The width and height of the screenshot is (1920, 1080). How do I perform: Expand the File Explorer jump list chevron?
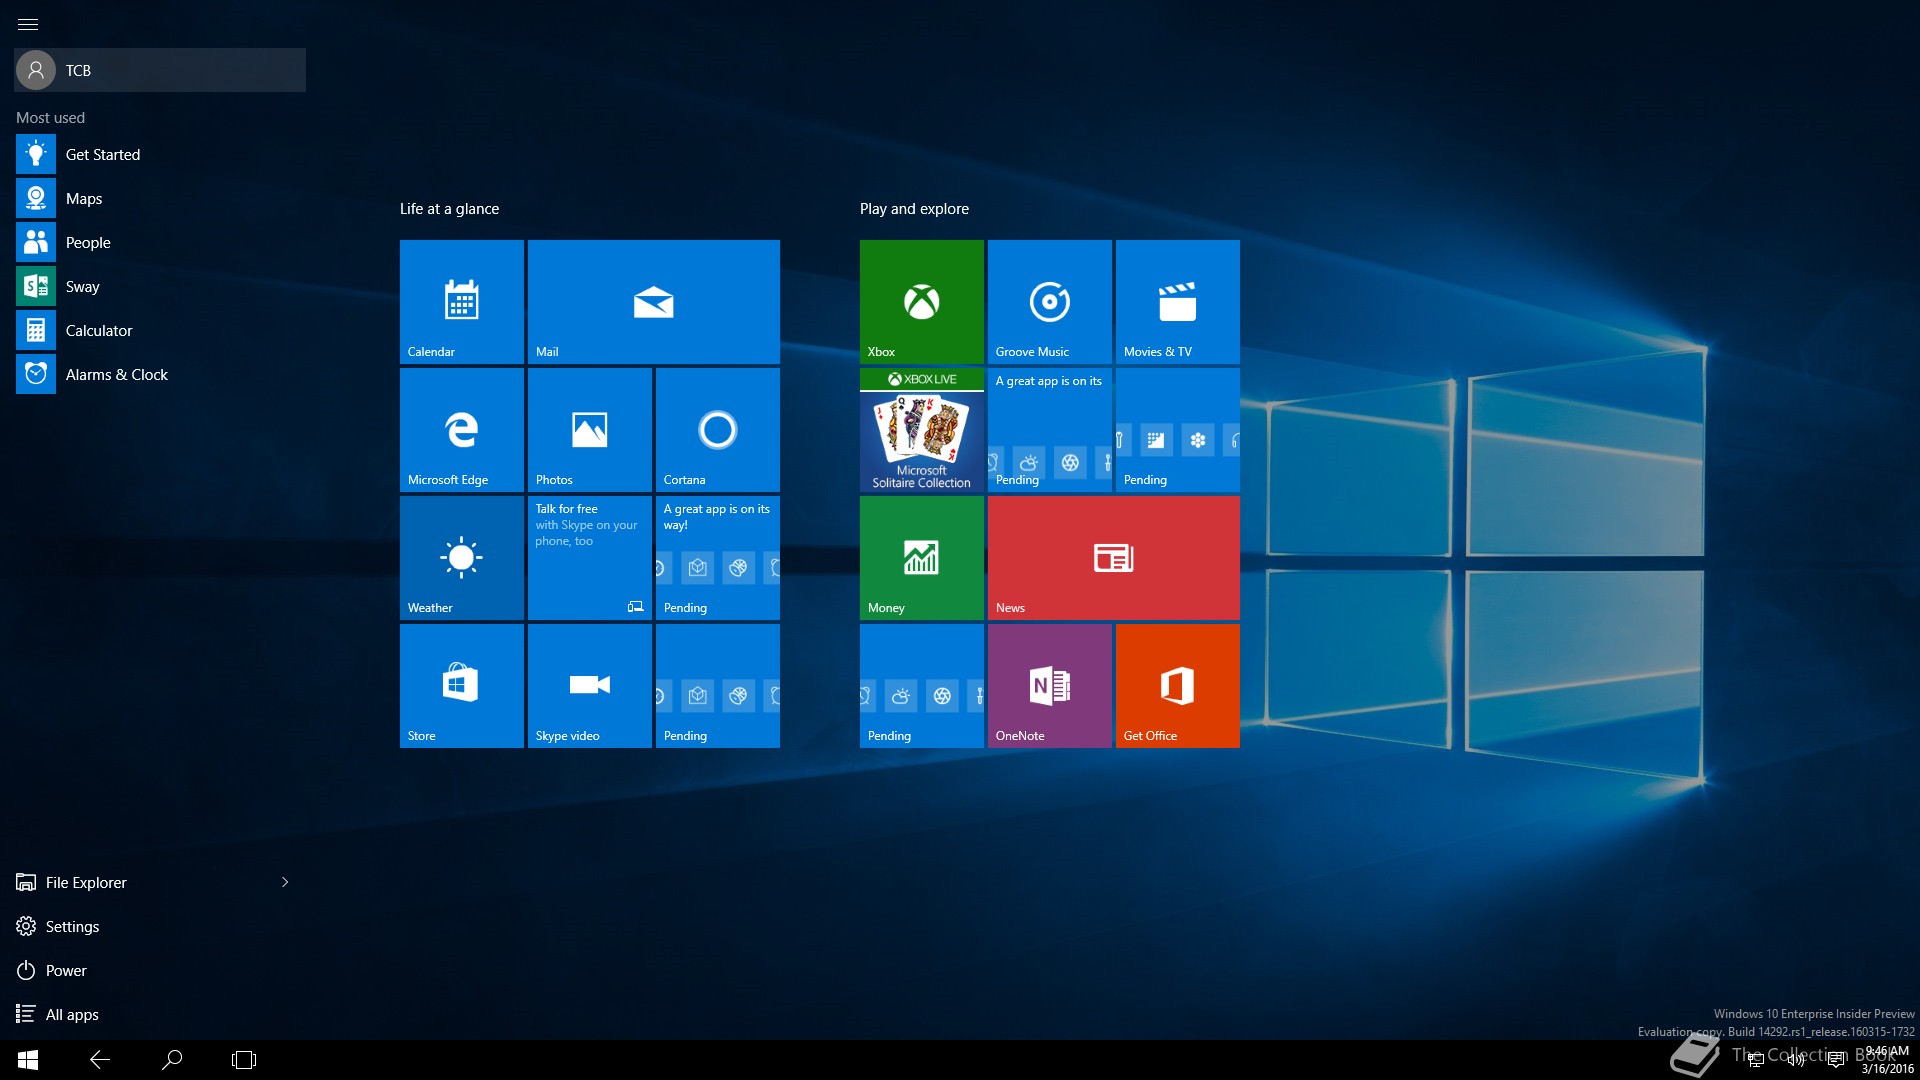[285, 882]
